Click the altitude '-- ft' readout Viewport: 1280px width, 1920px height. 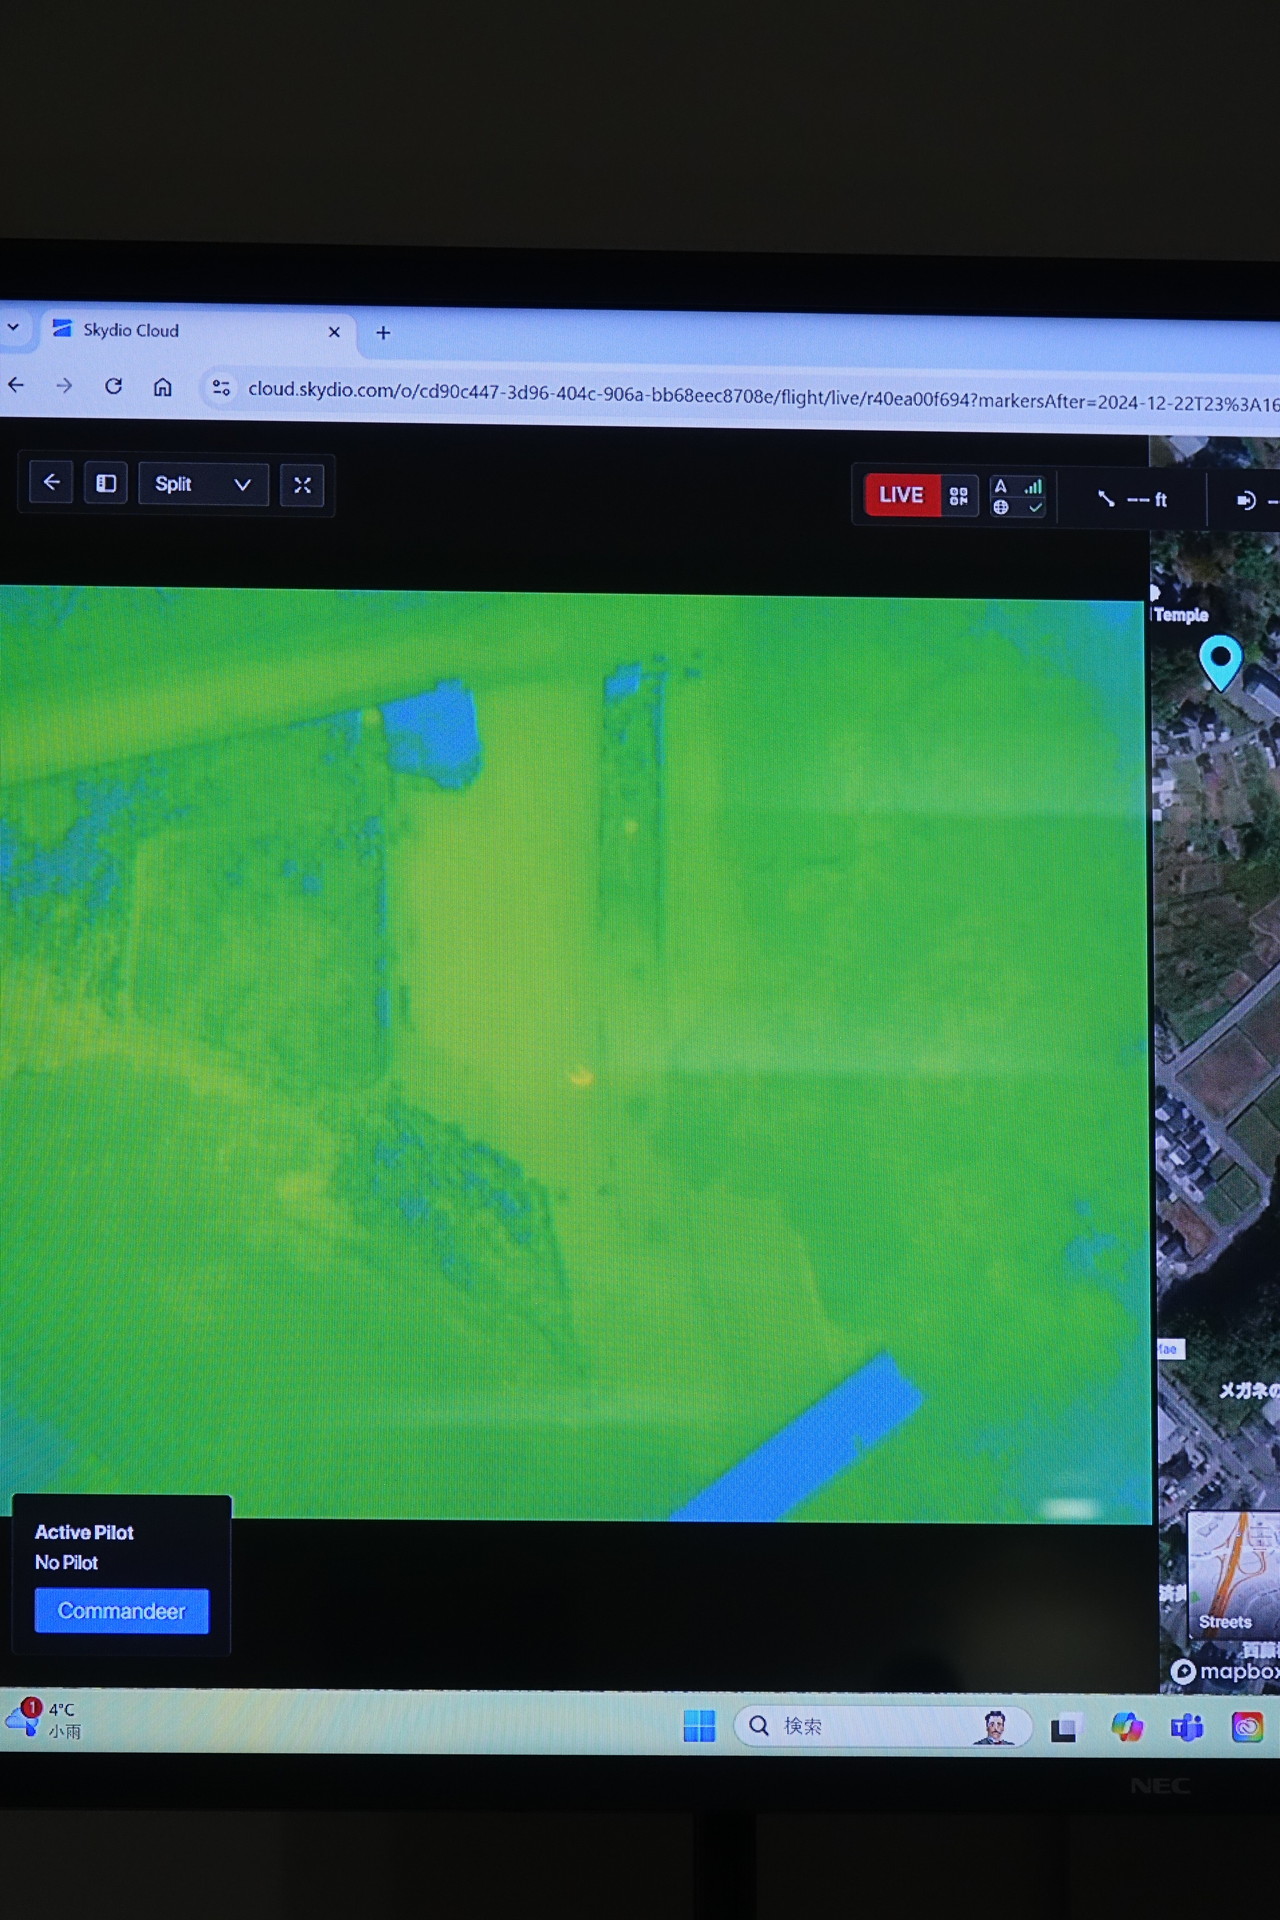tap(1133, 499)
